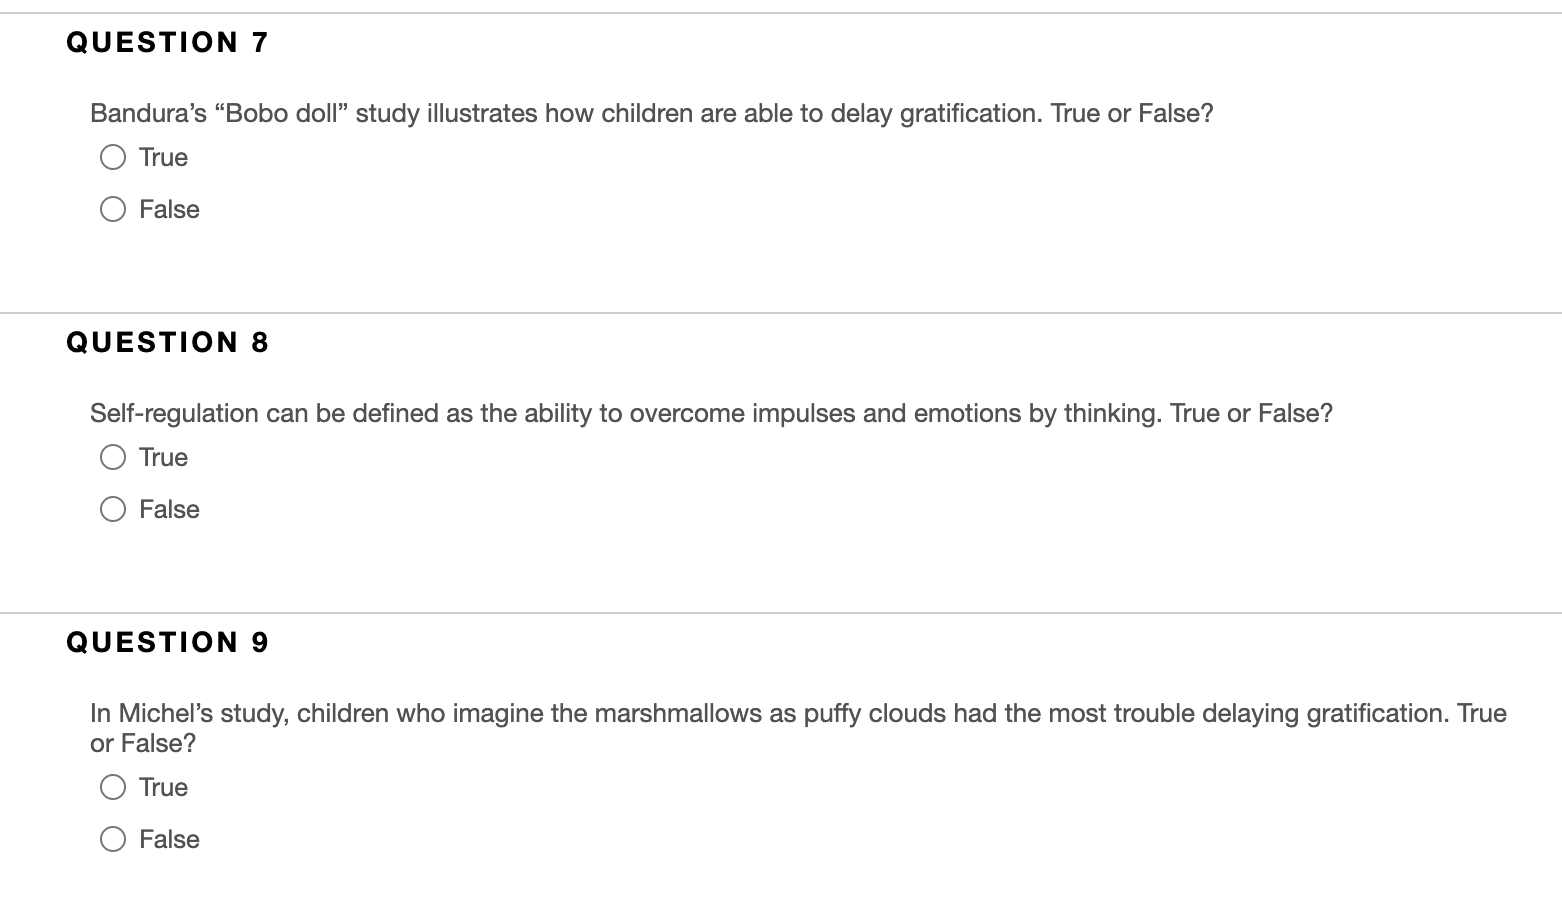This screenshot has width=1562, height=914.
Task: Click the 'True' label text in Question 9
Action: click(x=163, y=787)
